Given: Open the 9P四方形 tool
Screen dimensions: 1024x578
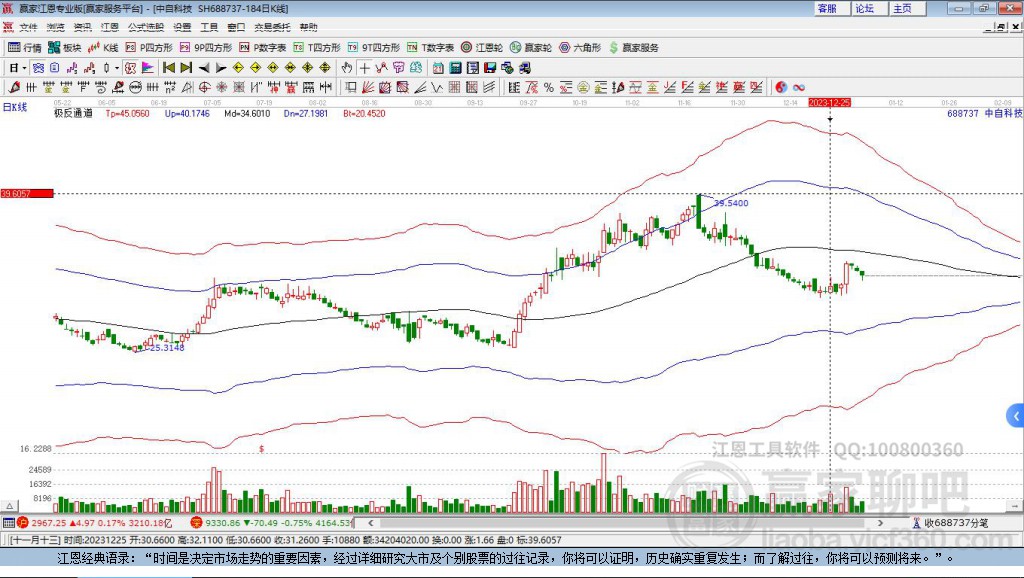Looking at the screenshot, I should (x=206, y=48).
